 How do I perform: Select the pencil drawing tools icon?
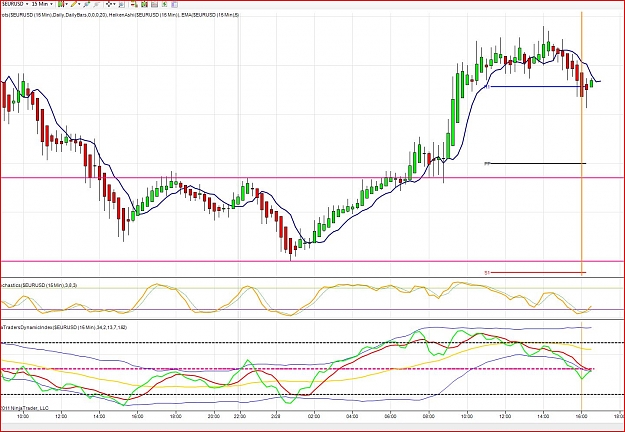coord(74,4)
